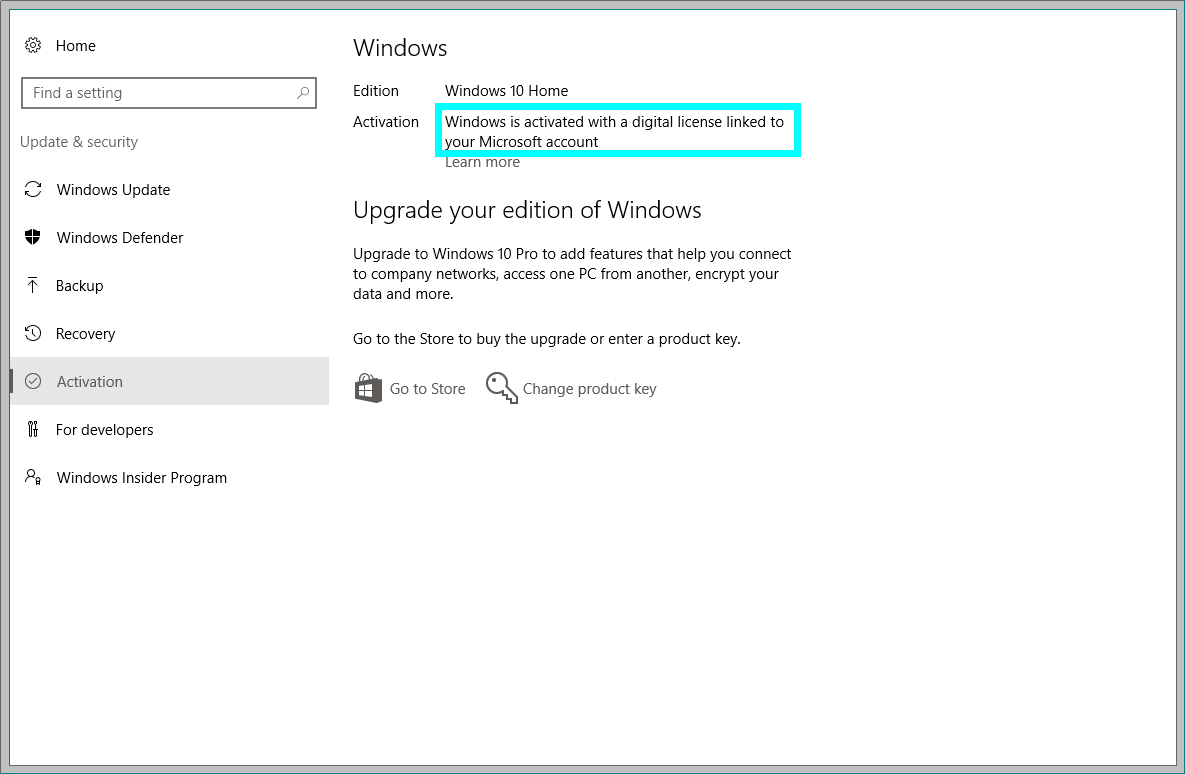Click the Windows Defender shield icon
Screen dimensions: 1185x774
coord(32,237)
